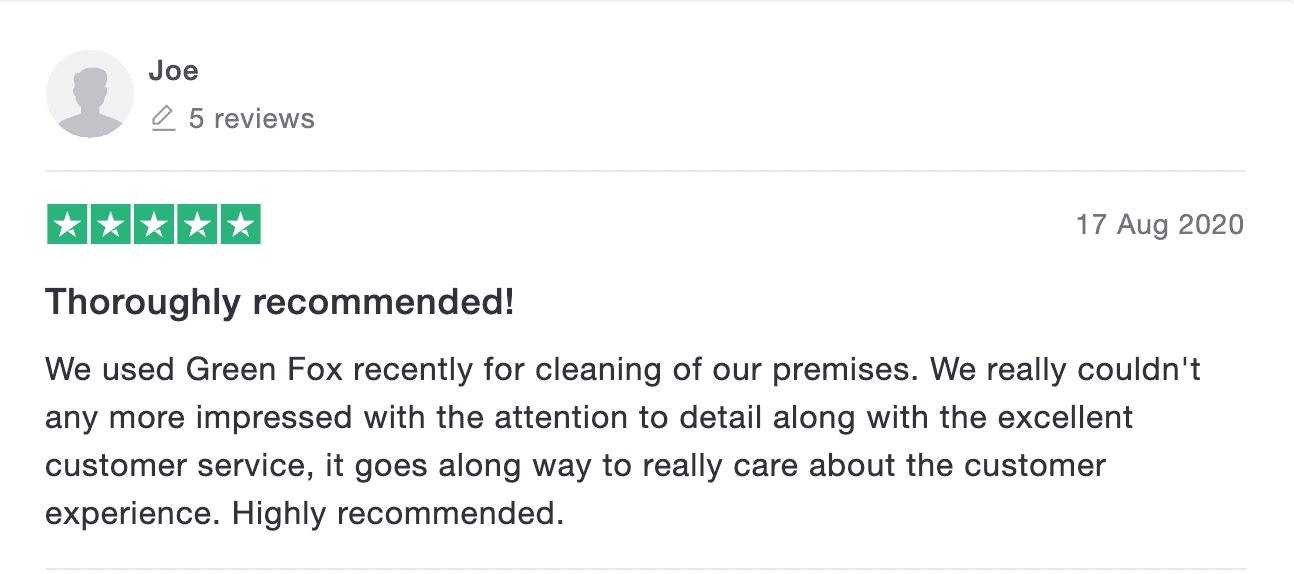Viewport: 1294px width, 574px height.
Task: Click the phrase 'We really couldn't'
Action: (x=1065, y=370)
